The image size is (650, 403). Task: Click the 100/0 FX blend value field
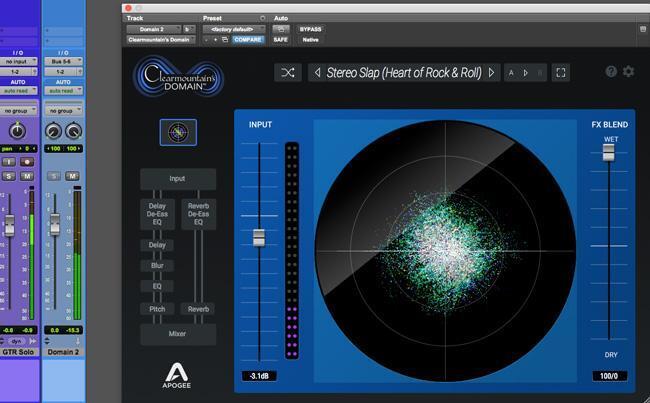[609, 376]
